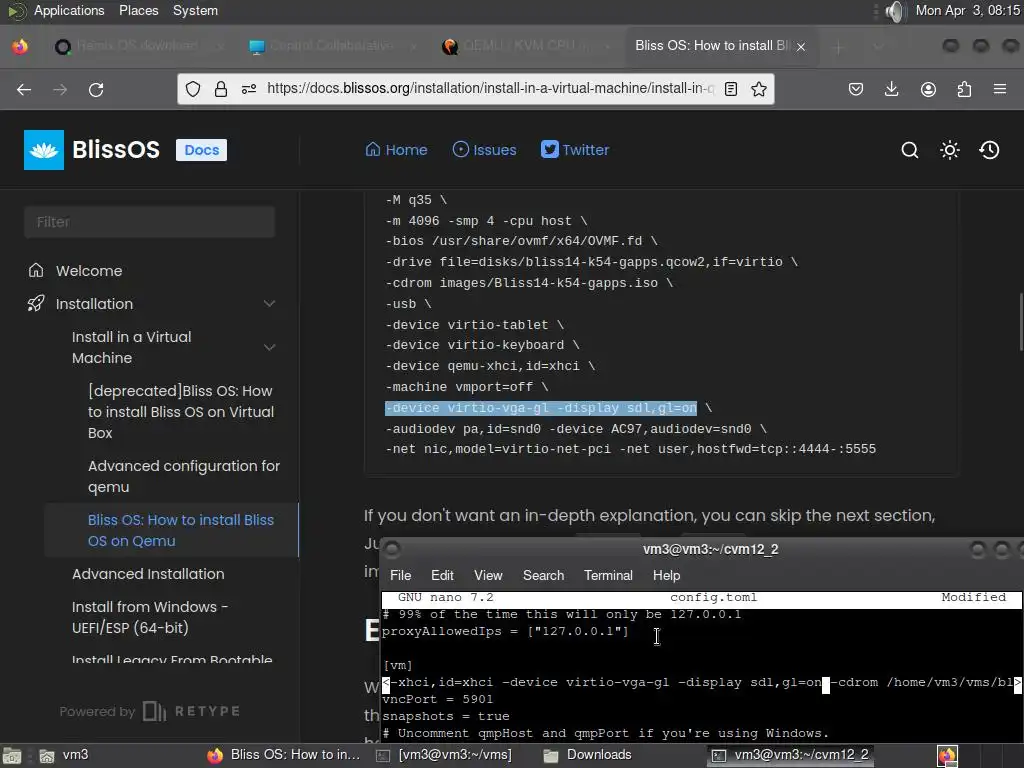Click the date and time clock
The image size is (1024, 768).
pos(967,10)
